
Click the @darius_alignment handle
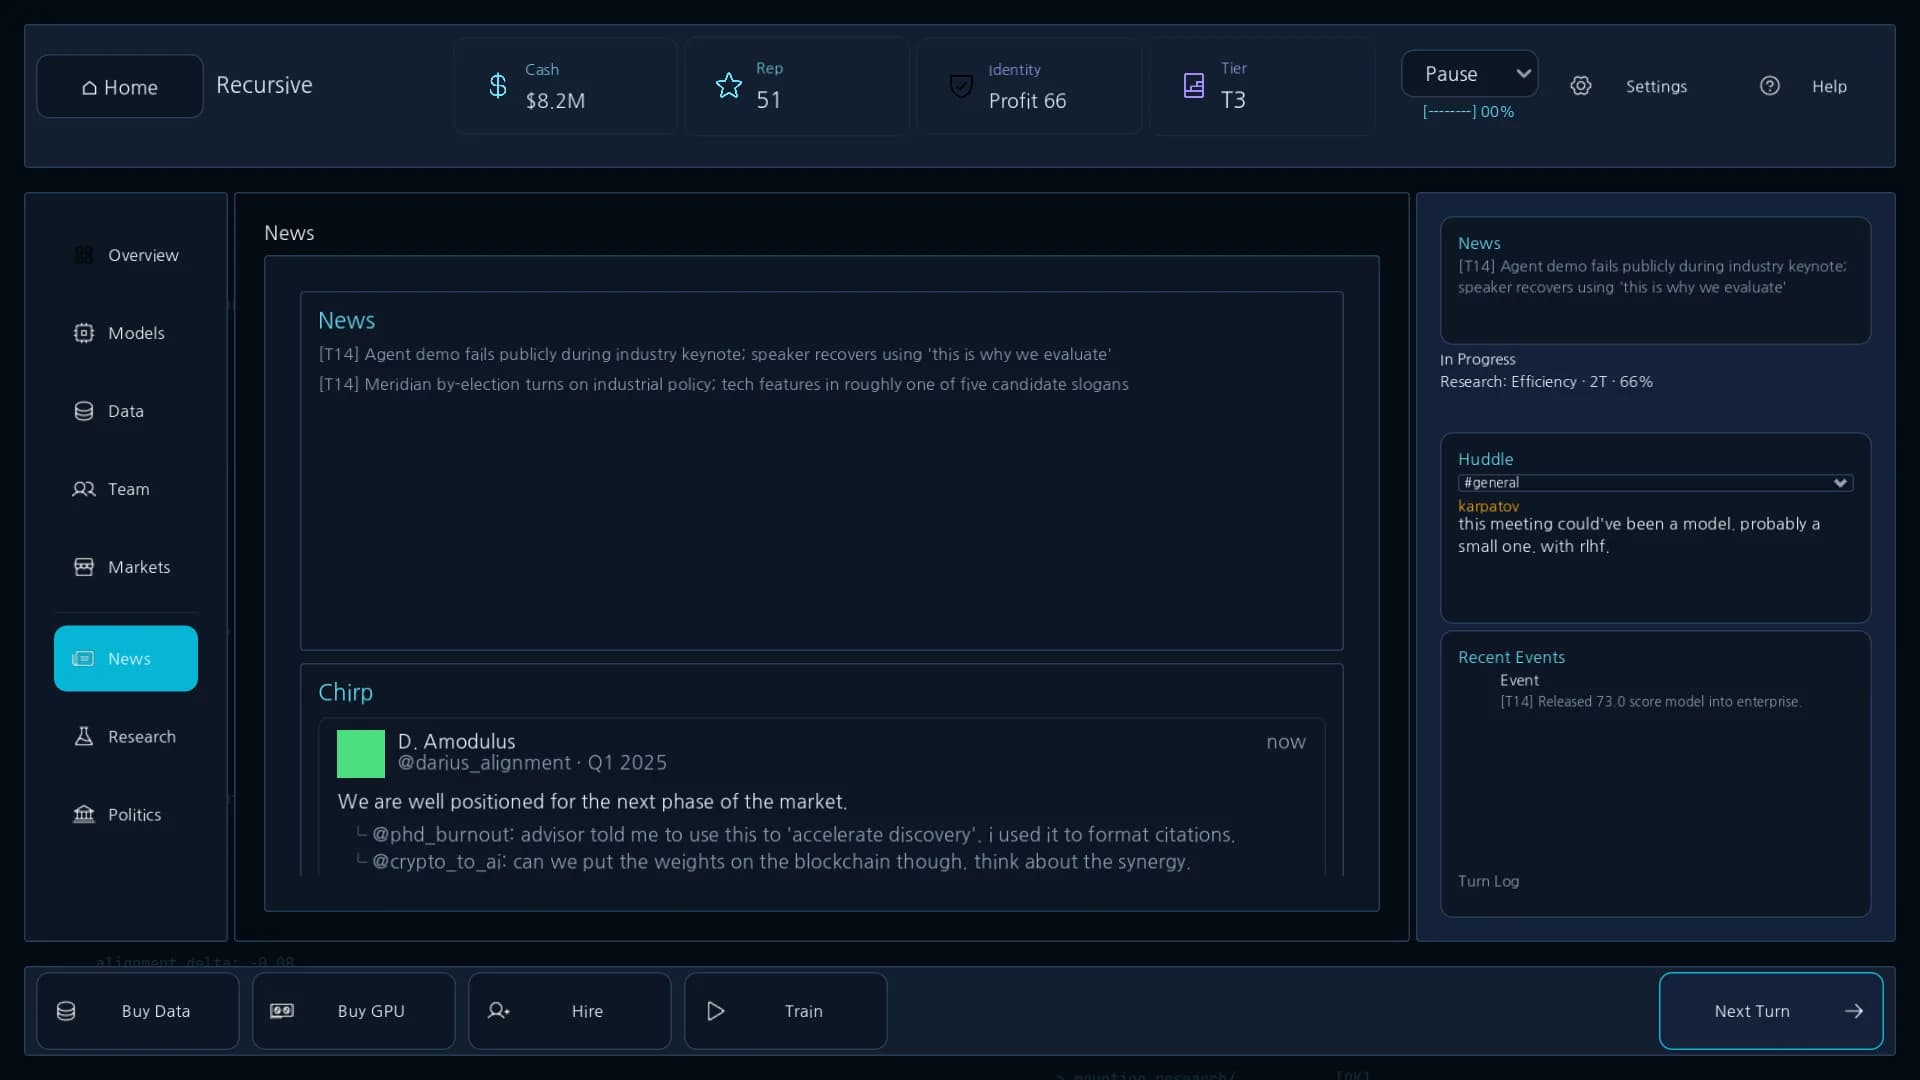(484, 763)
